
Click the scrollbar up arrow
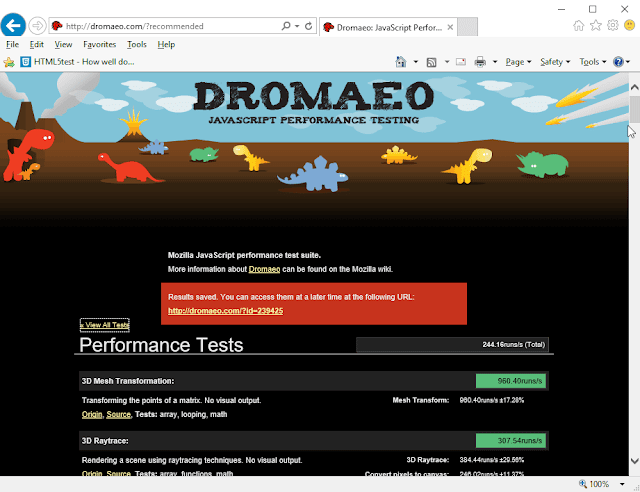[634, 87]
